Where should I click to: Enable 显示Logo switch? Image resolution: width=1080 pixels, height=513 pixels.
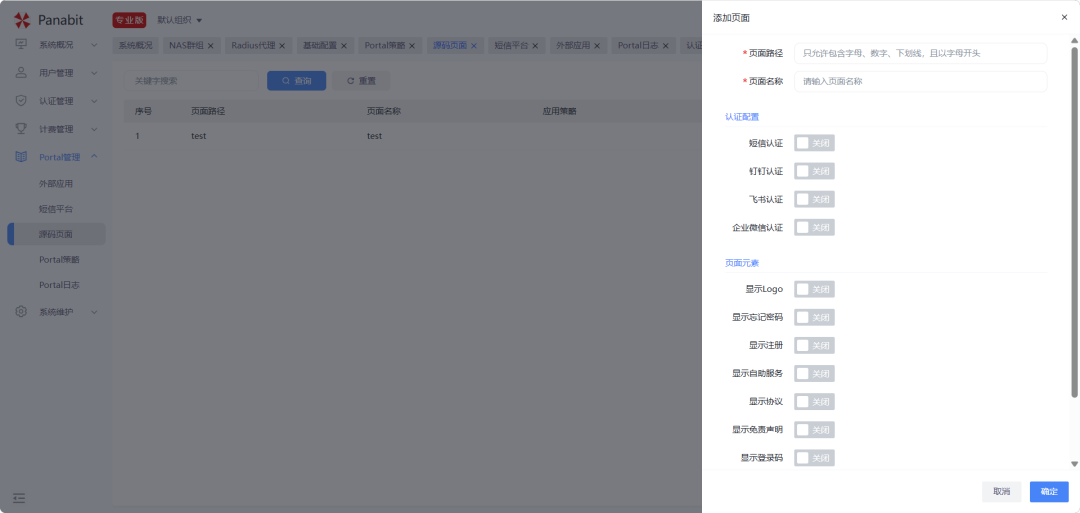coord(814,289)
